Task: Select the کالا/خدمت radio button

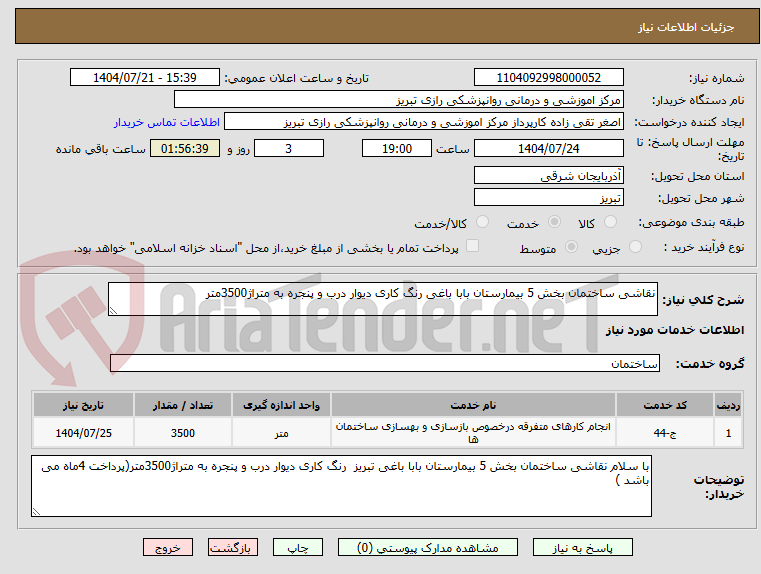Action: coord(482,222)
